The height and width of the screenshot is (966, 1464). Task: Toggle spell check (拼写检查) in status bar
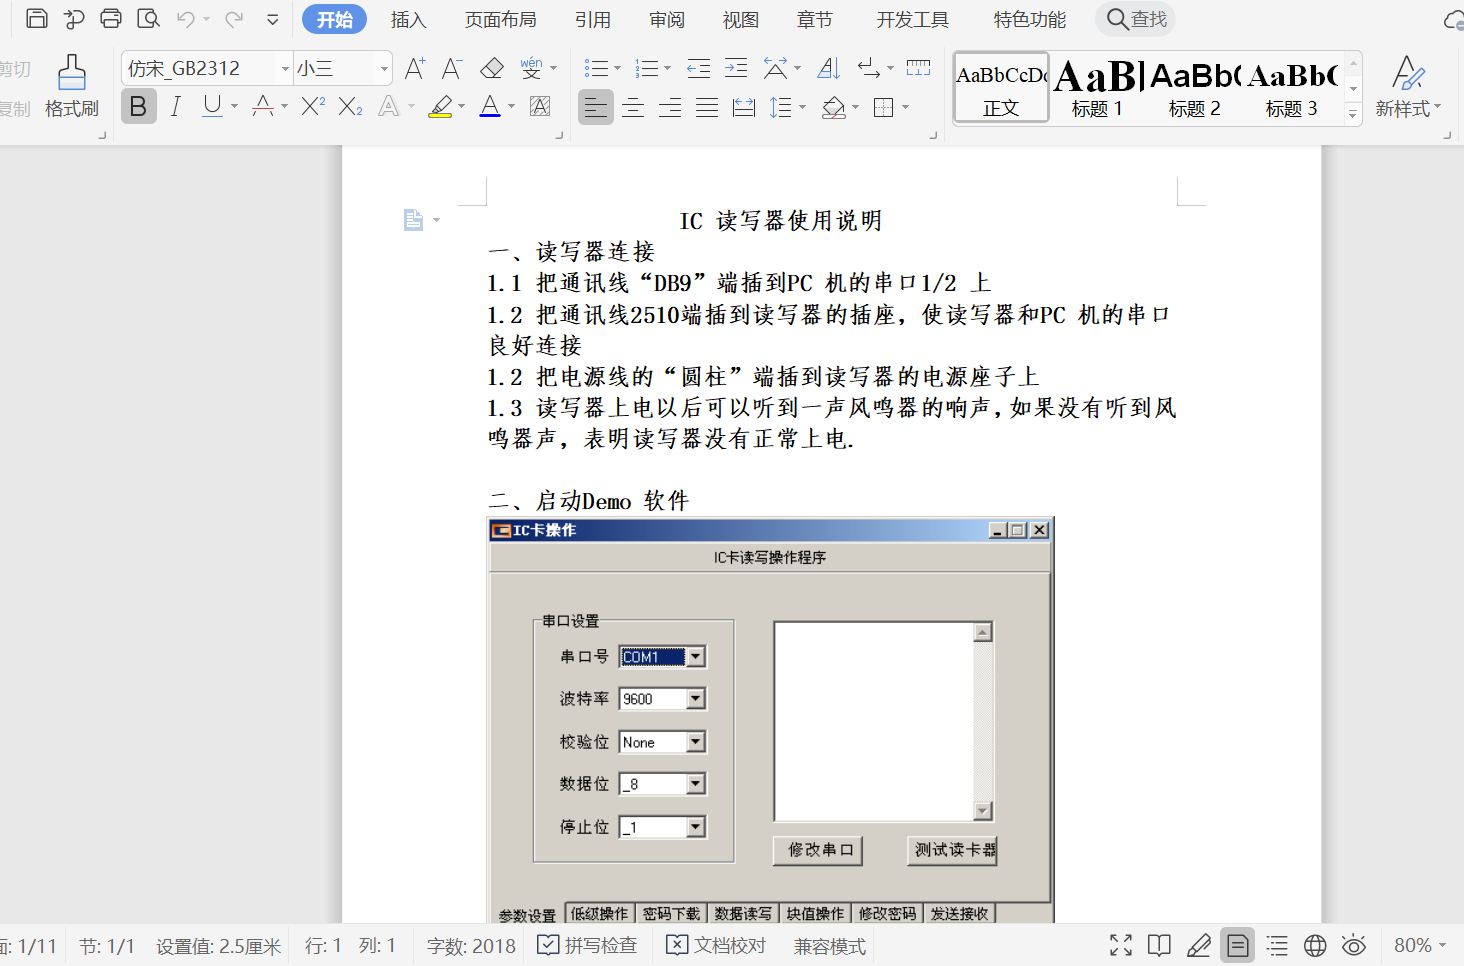pyautogui.click(x=587, y=945)
